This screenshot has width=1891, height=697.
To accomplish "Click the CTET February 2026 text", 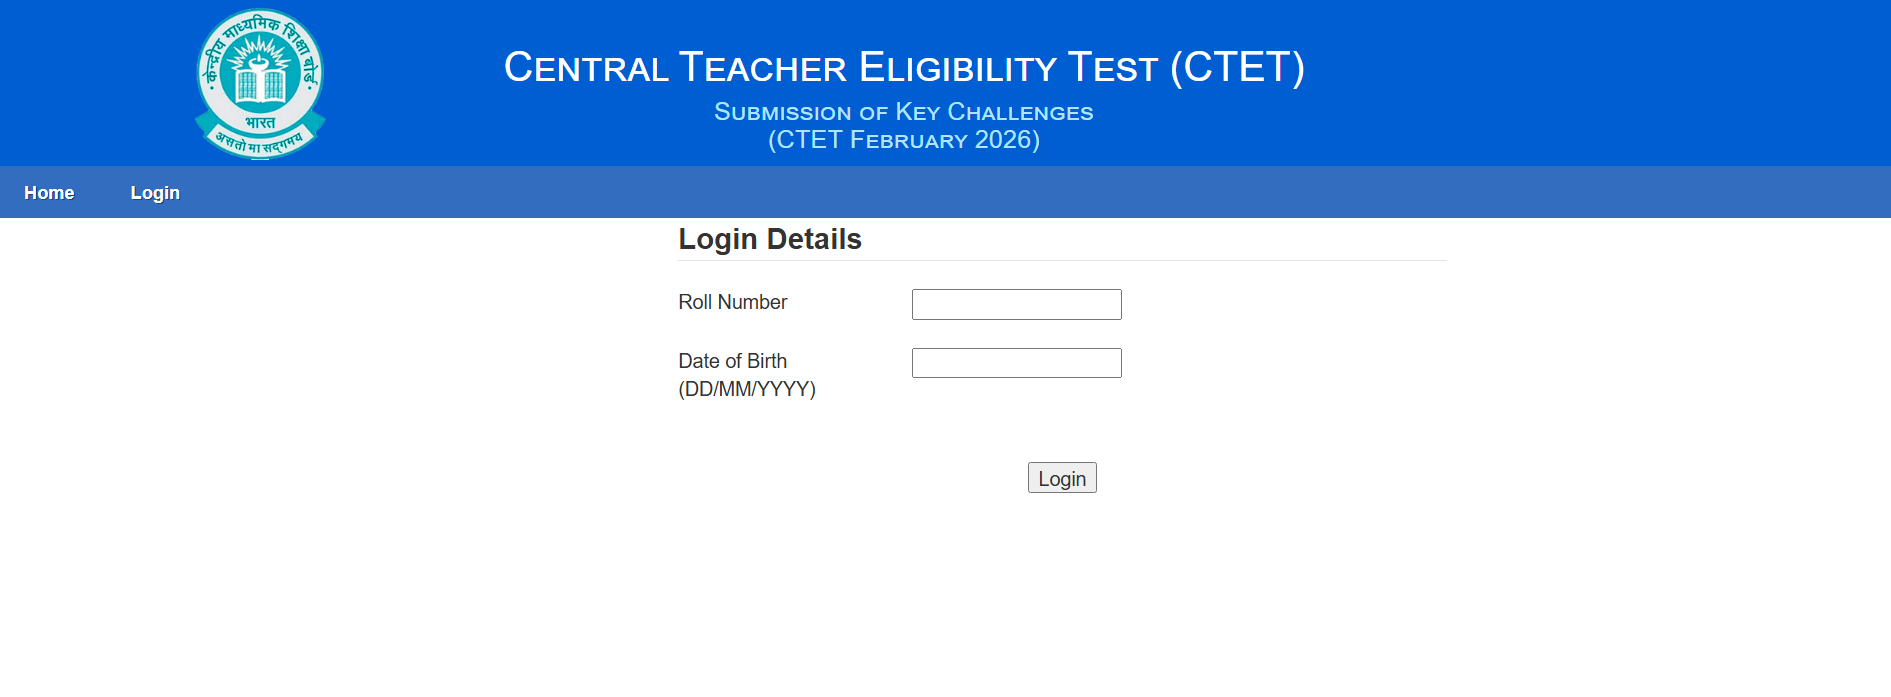I will coord(903,140).
